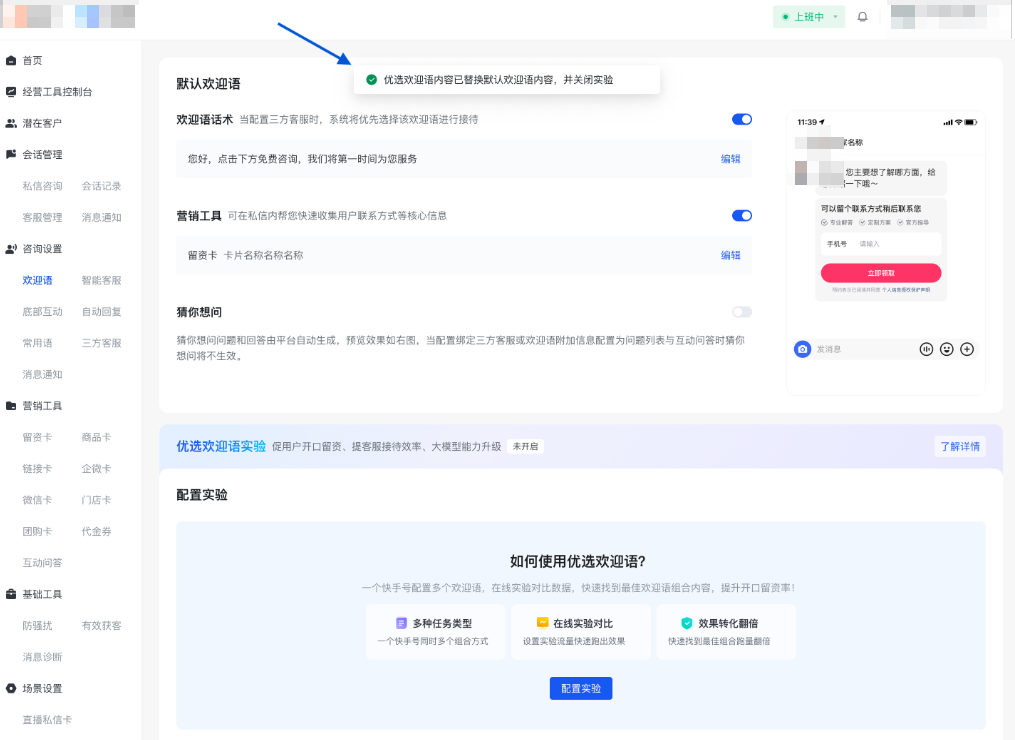Click the voice message icon next to emoji icon

coord(926,349)
